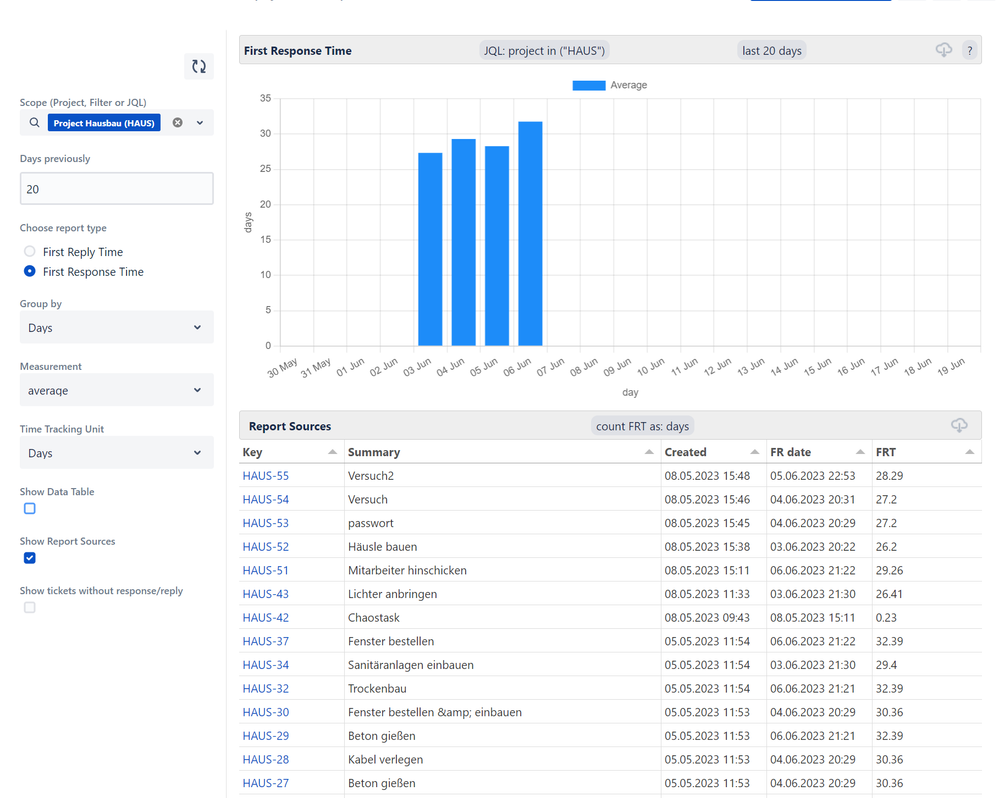This screenshot has height=798, width=999.
Task: Download the First Response Time chart
Action: pos(943,50)
